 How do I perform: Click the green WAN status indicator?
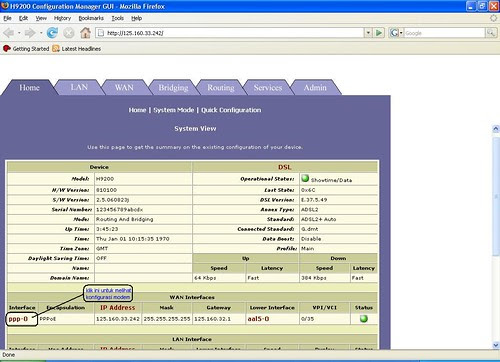coord(364,319)
